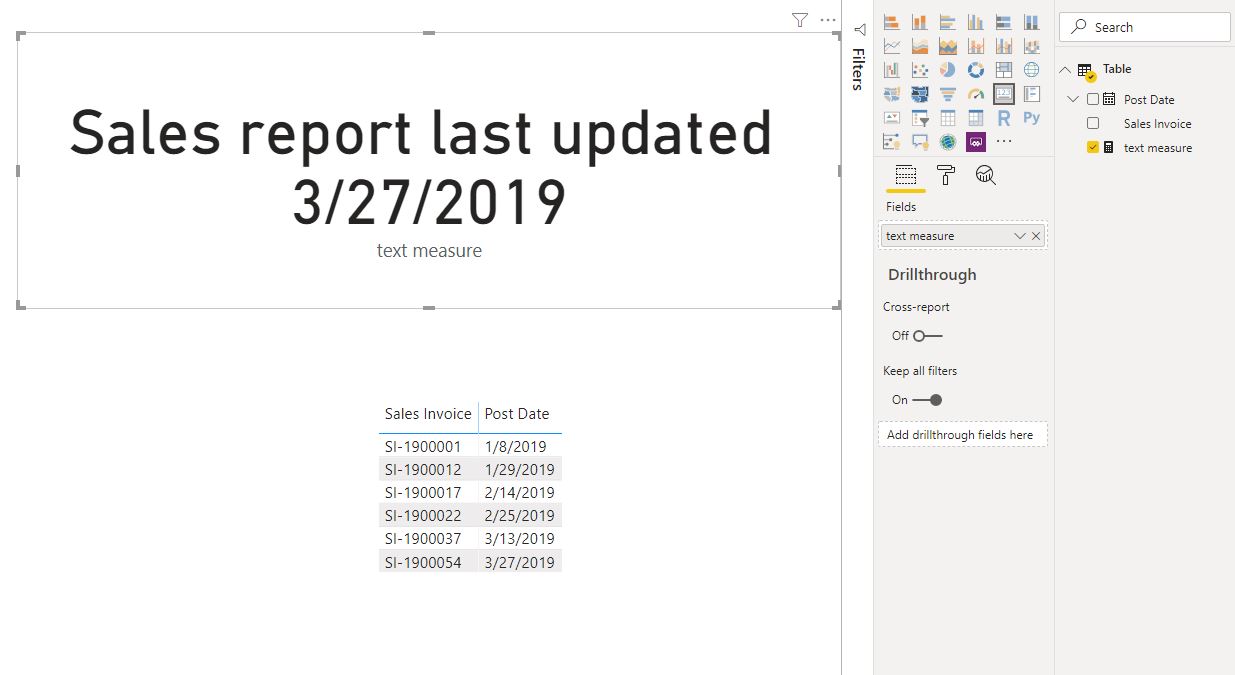Screen dimensions: 1235x675
Task: Select the 100% stacked bar chart visual
Action: coord(1004,21)
